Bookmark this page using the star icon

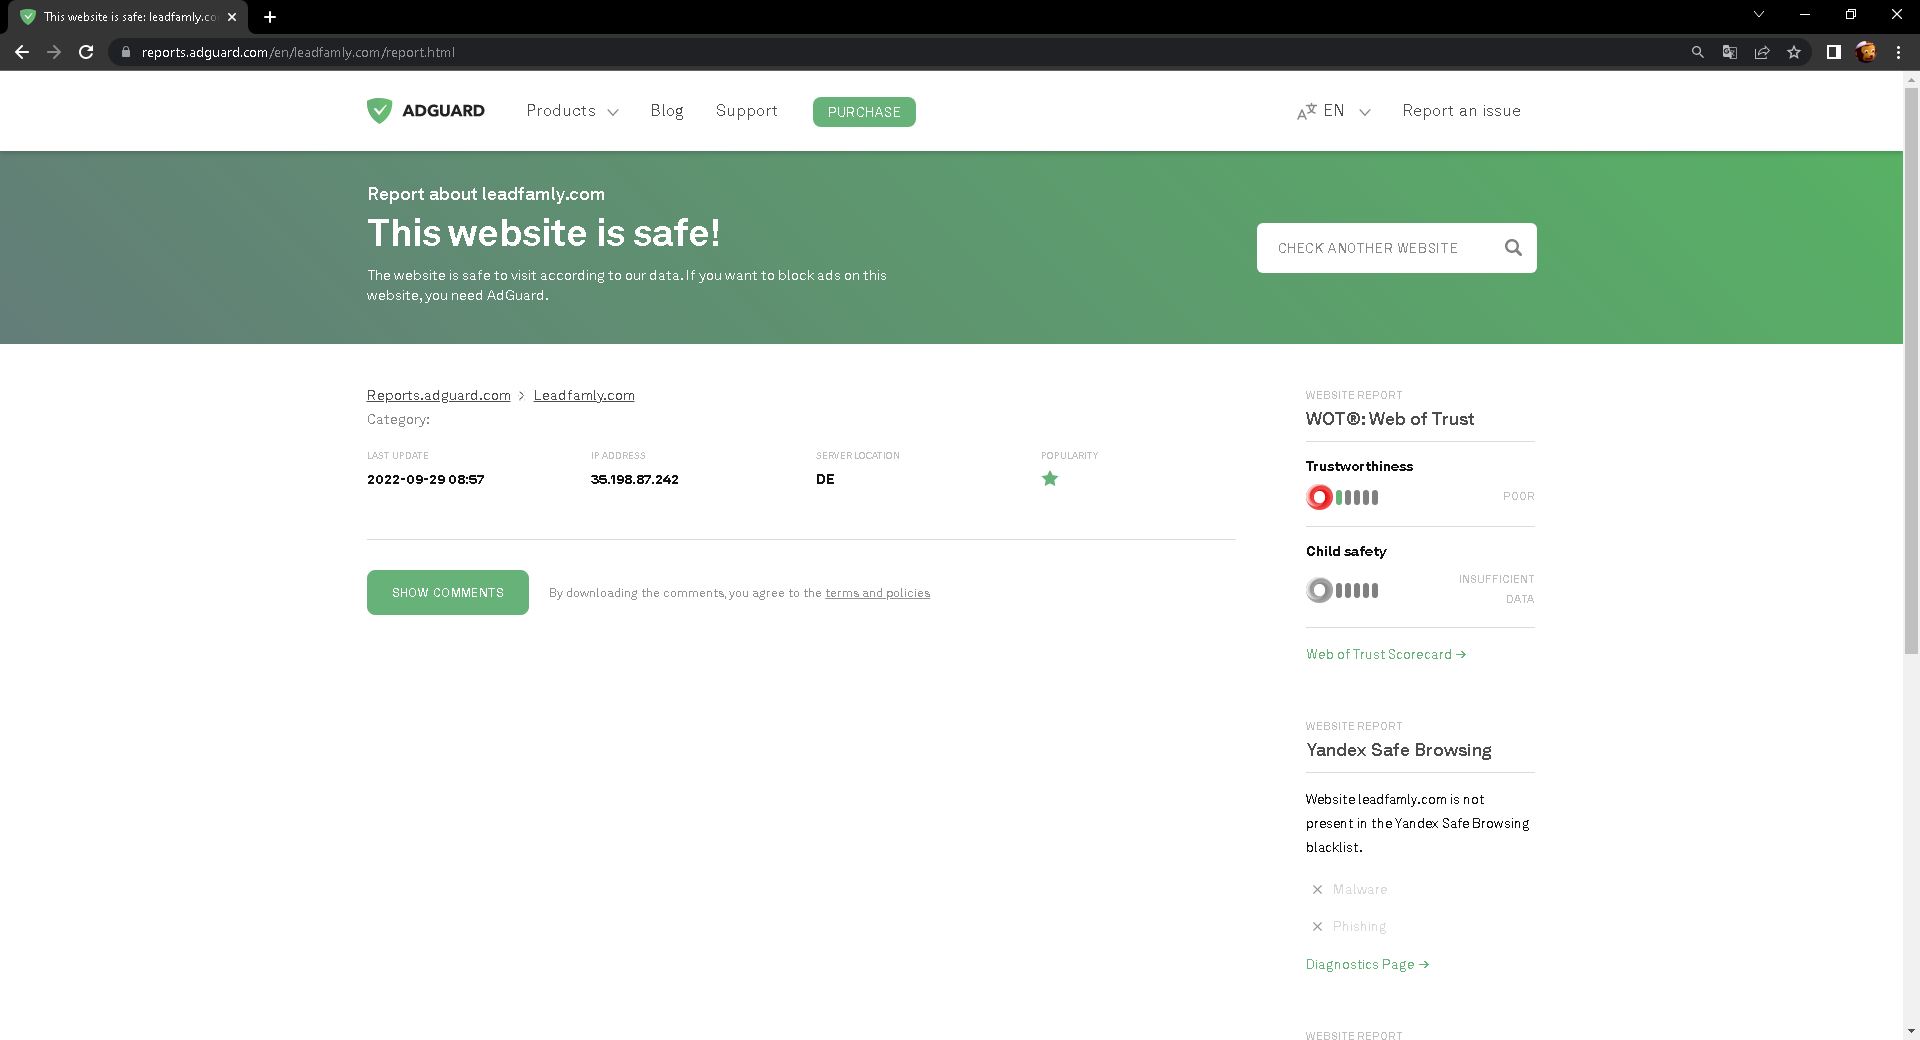coord(1794,52)
